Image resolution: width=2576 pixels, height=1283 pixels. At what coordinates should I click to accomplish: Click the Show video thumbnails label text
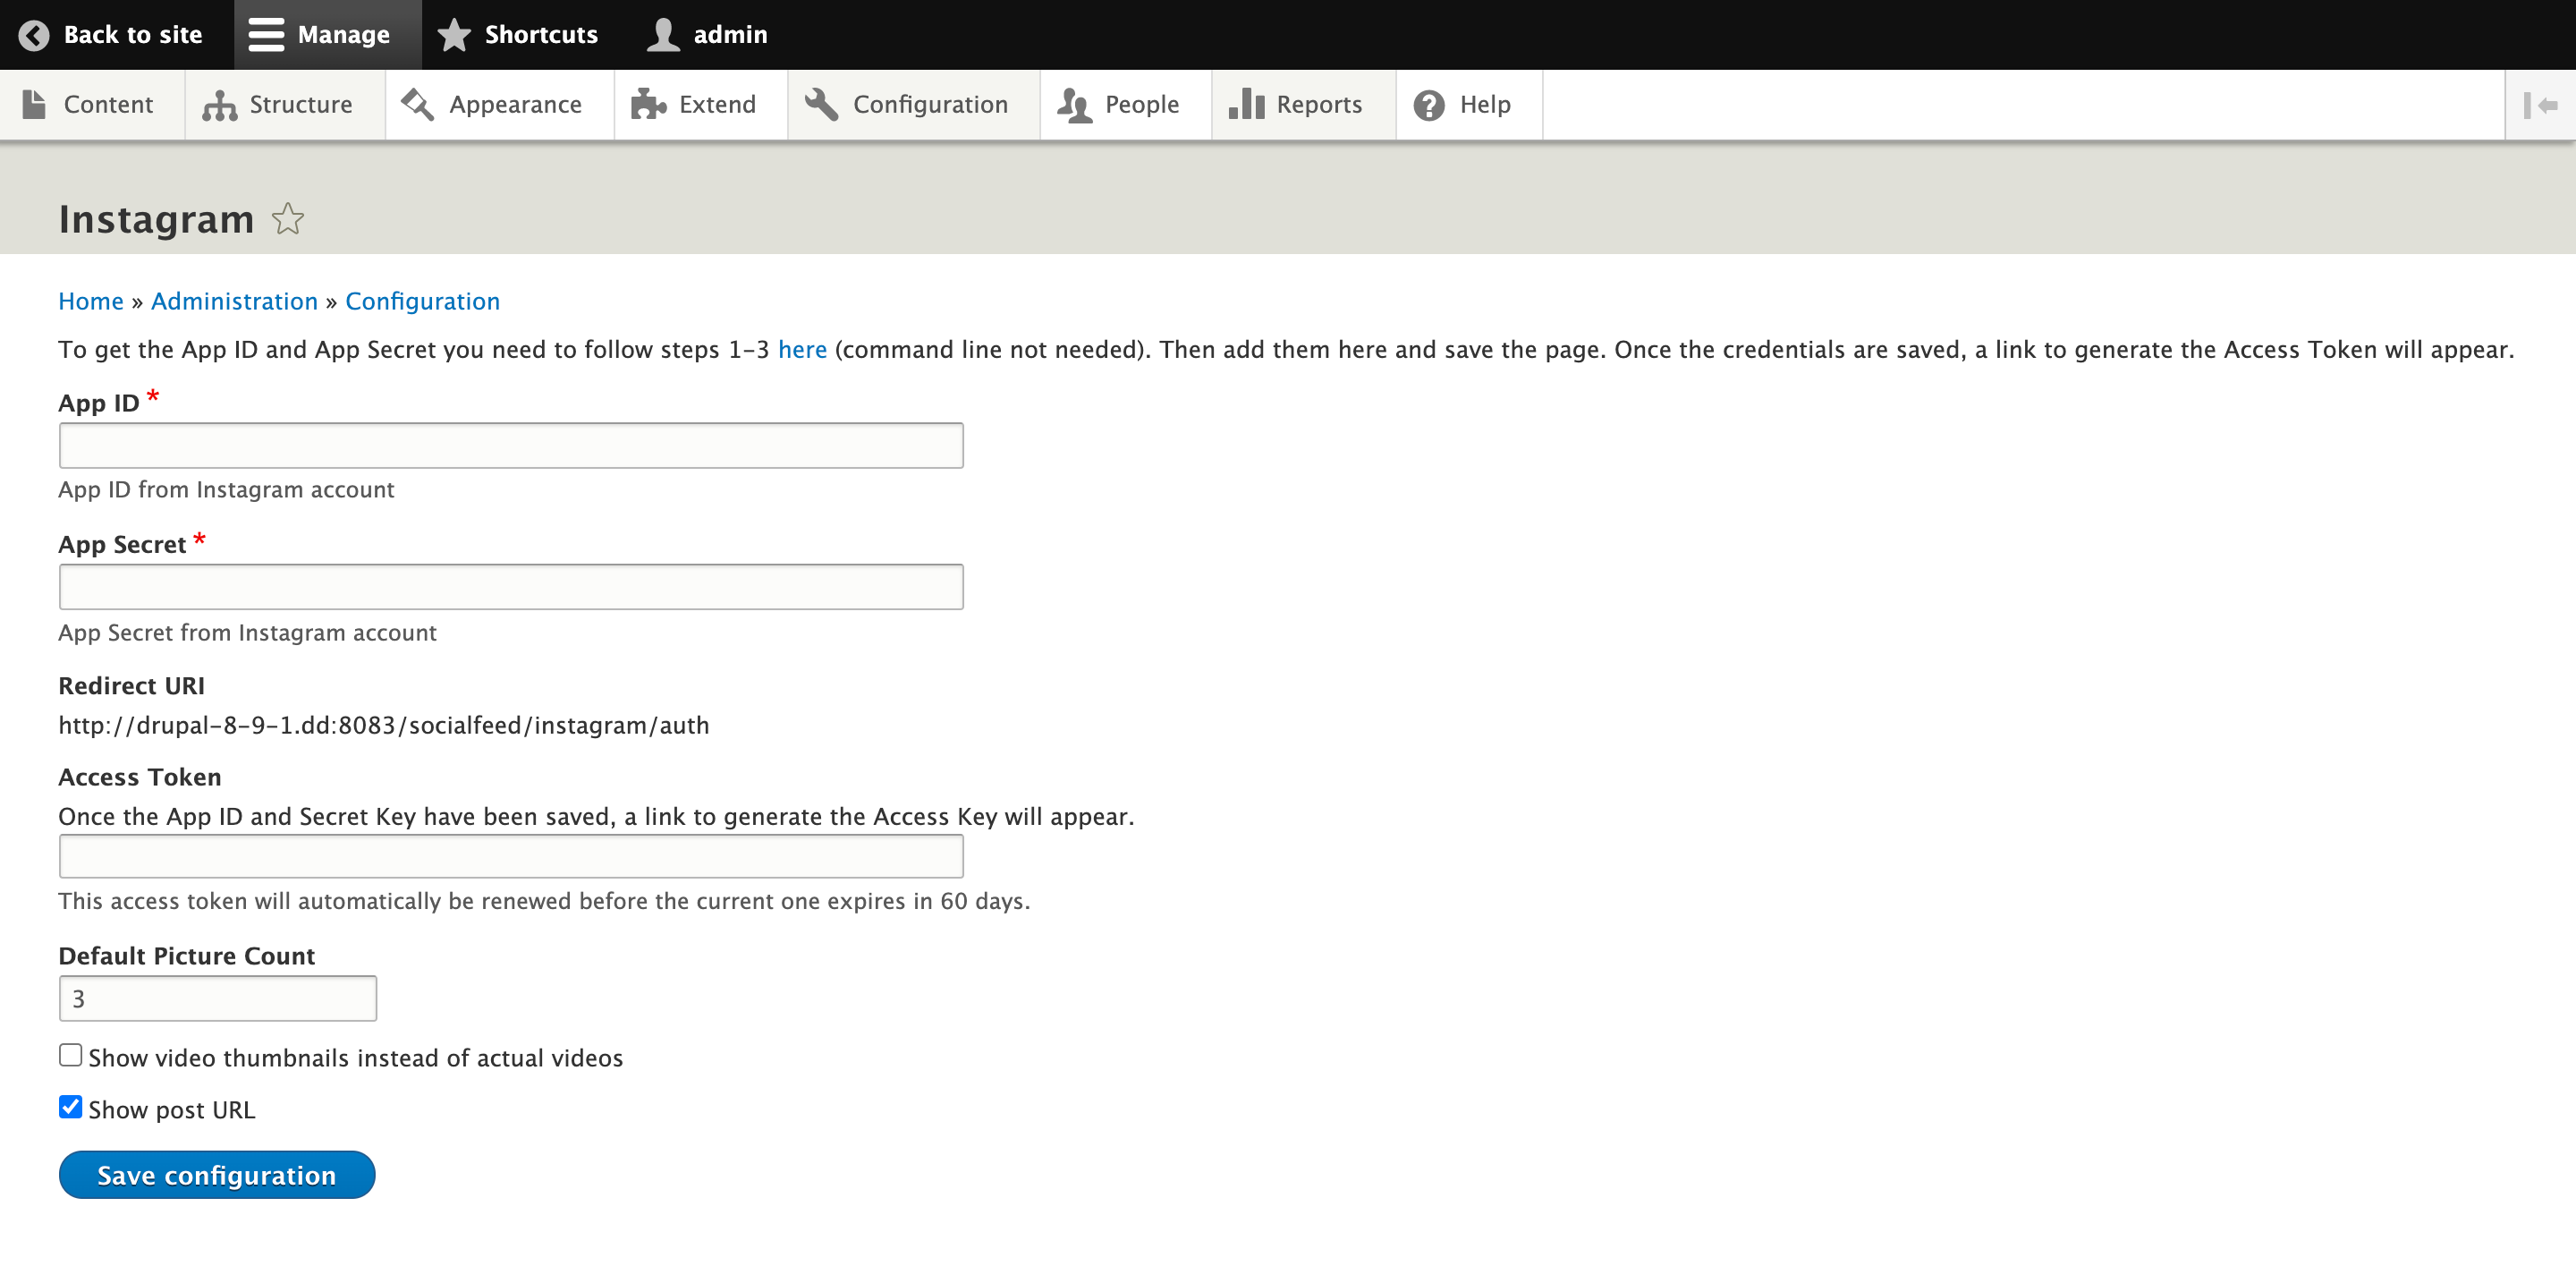point(356,1058)
